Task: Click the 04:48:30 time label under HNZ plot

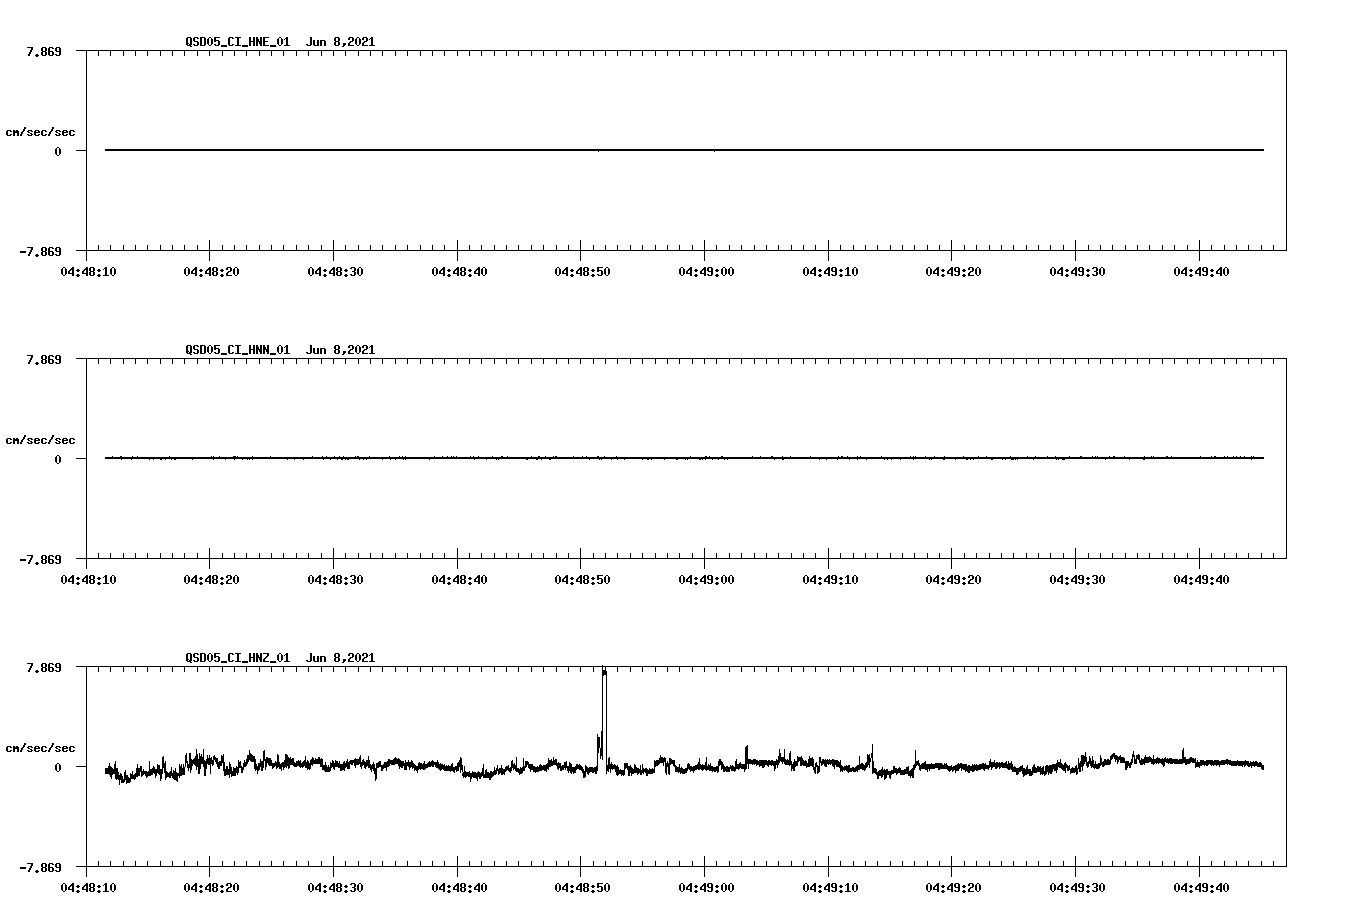Action: click(335, 887)
